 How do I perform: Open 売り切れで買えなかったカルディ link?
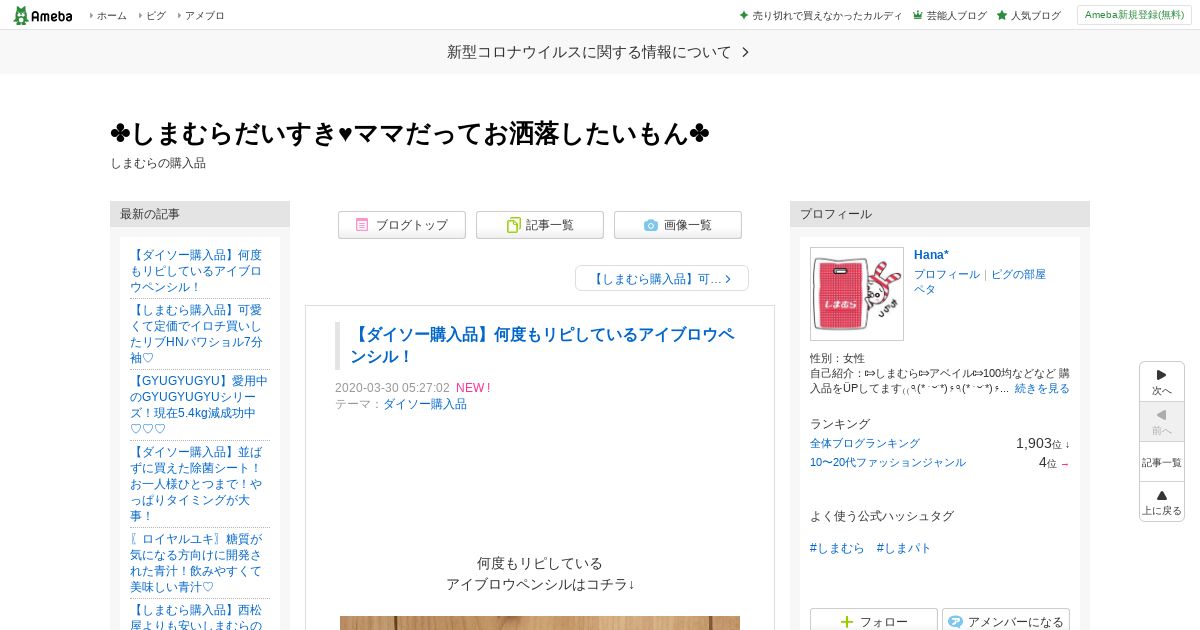click(x=827, y=16)
